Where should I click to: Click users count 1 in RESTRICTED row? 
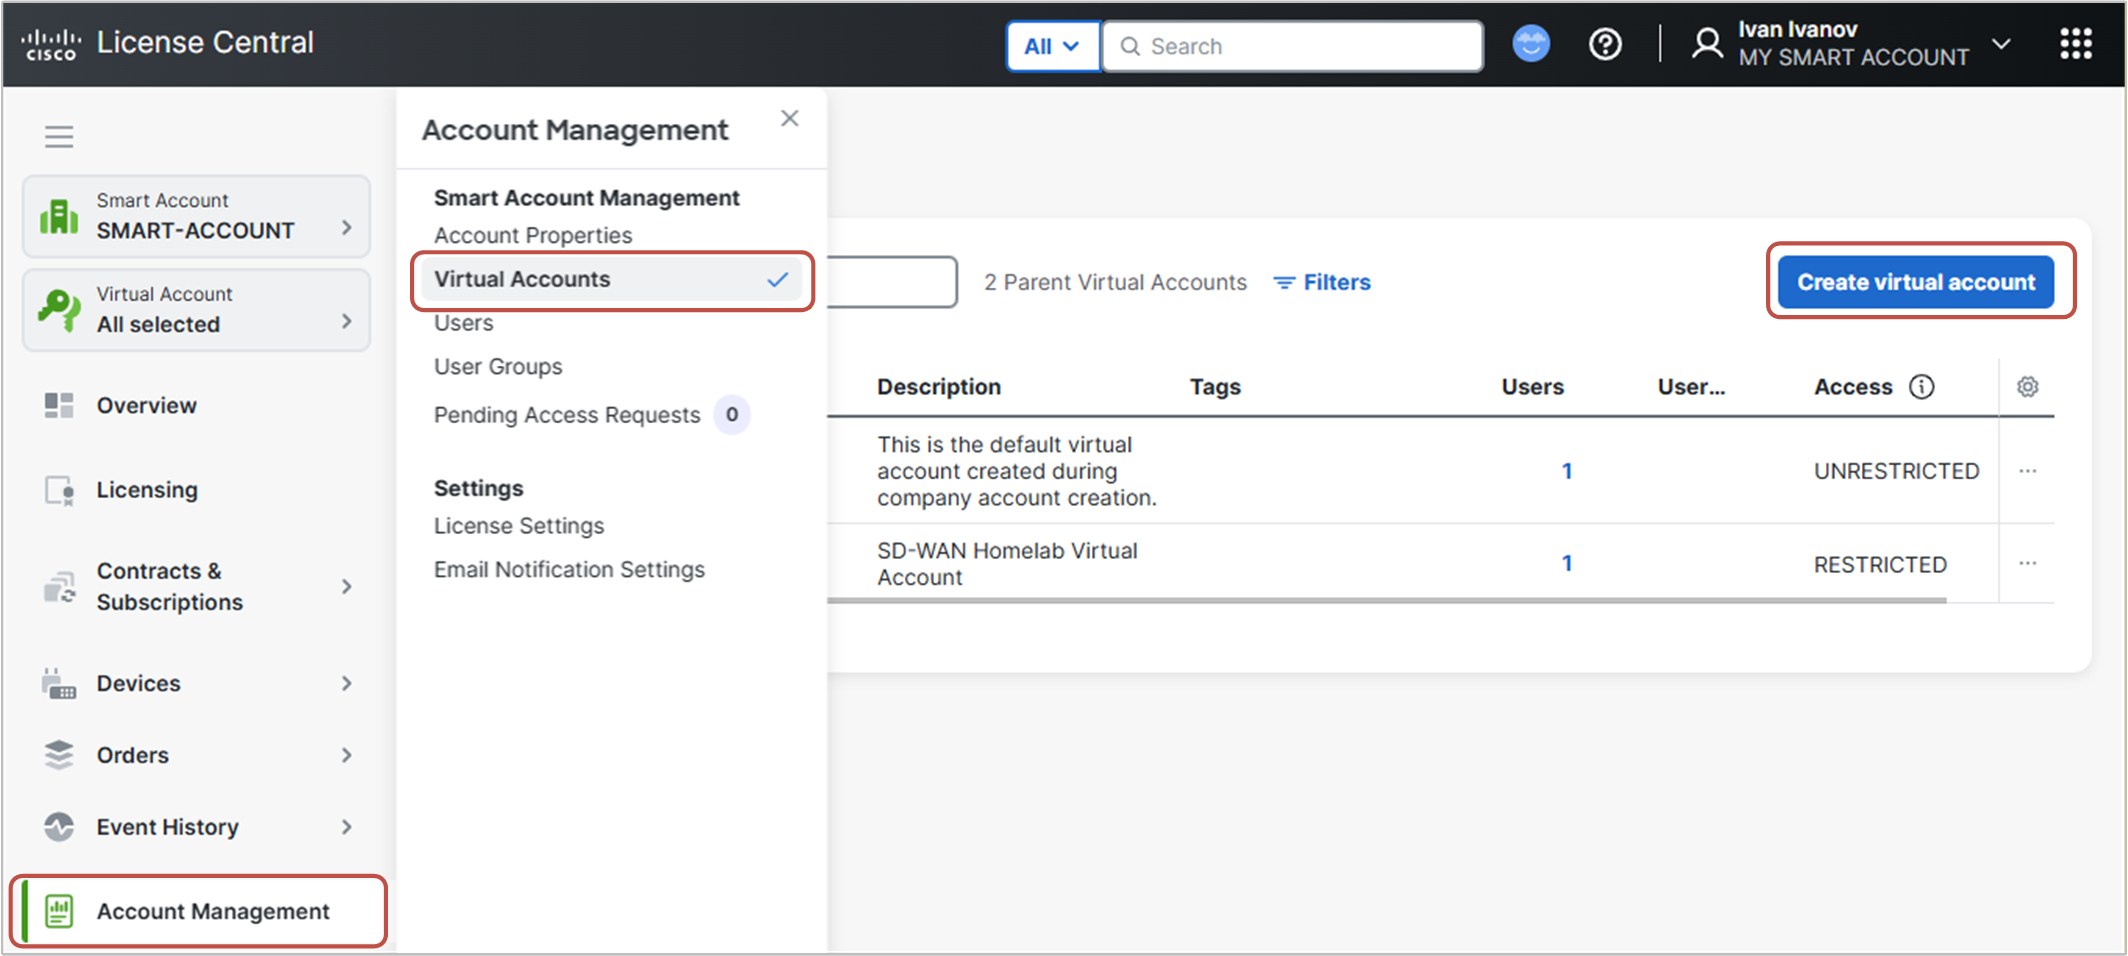point(1567,564)
